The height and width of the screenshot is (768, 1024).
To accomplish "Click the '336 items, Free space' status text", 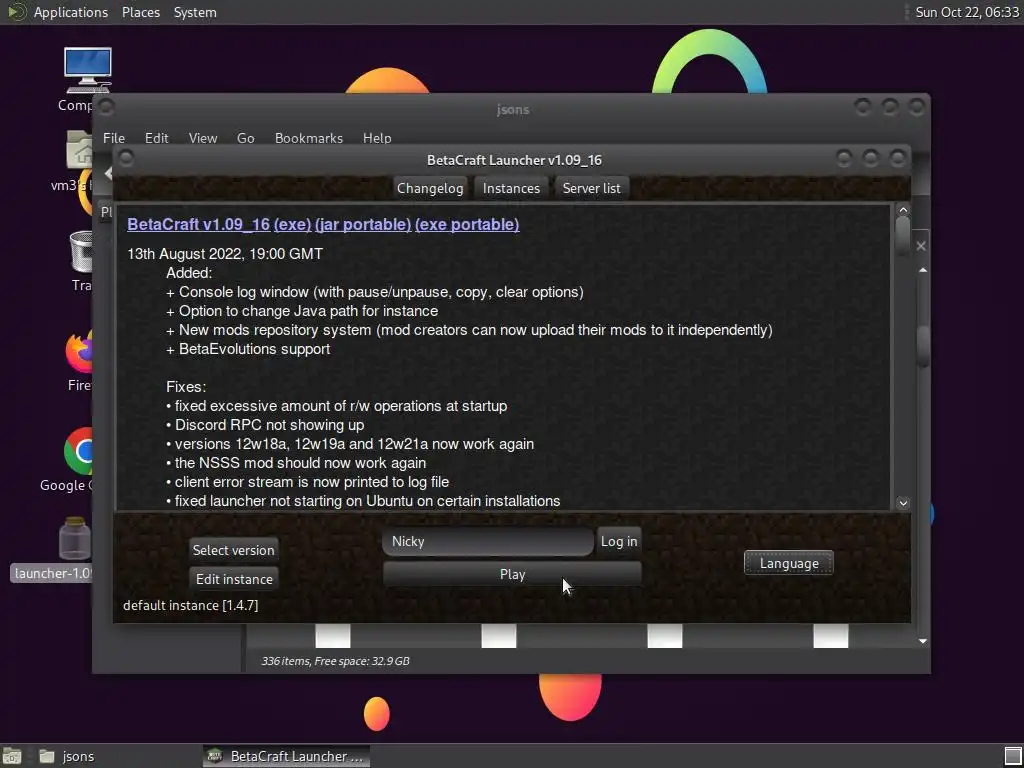I will 336,661.
